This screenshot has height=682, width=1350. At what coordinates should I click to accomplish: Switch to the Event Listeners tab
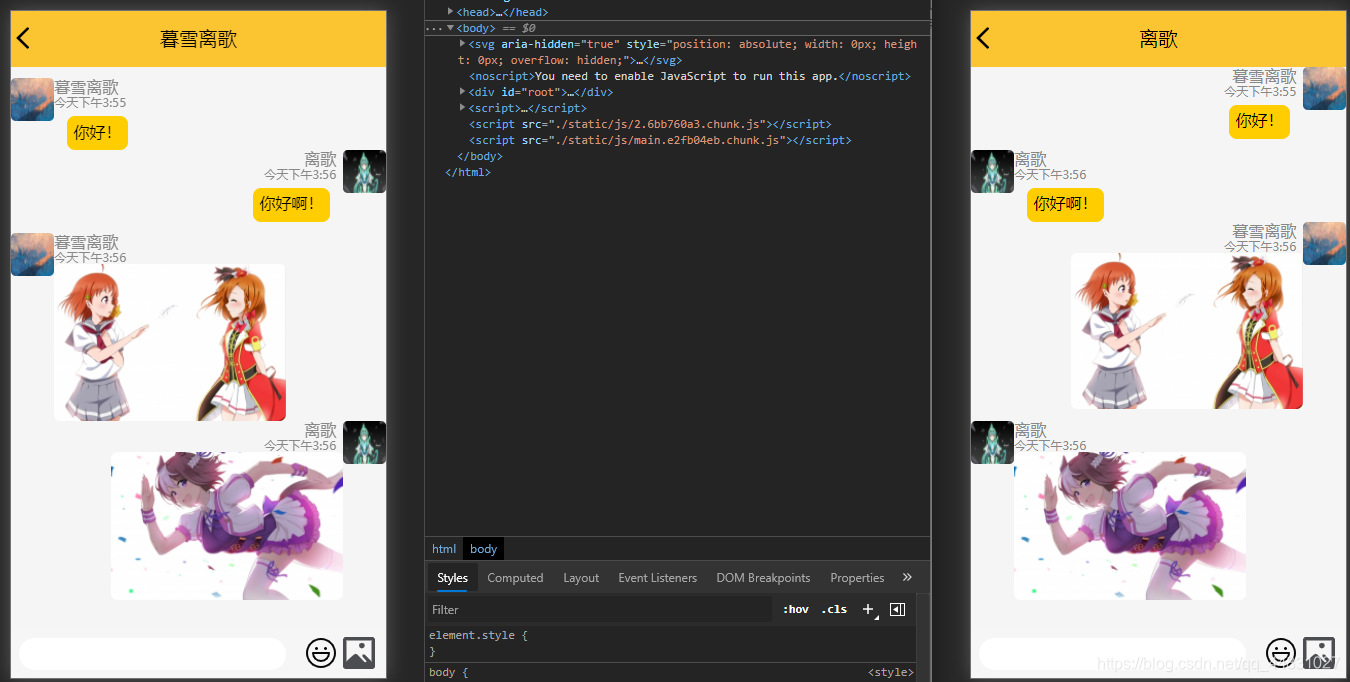point(658,578)
